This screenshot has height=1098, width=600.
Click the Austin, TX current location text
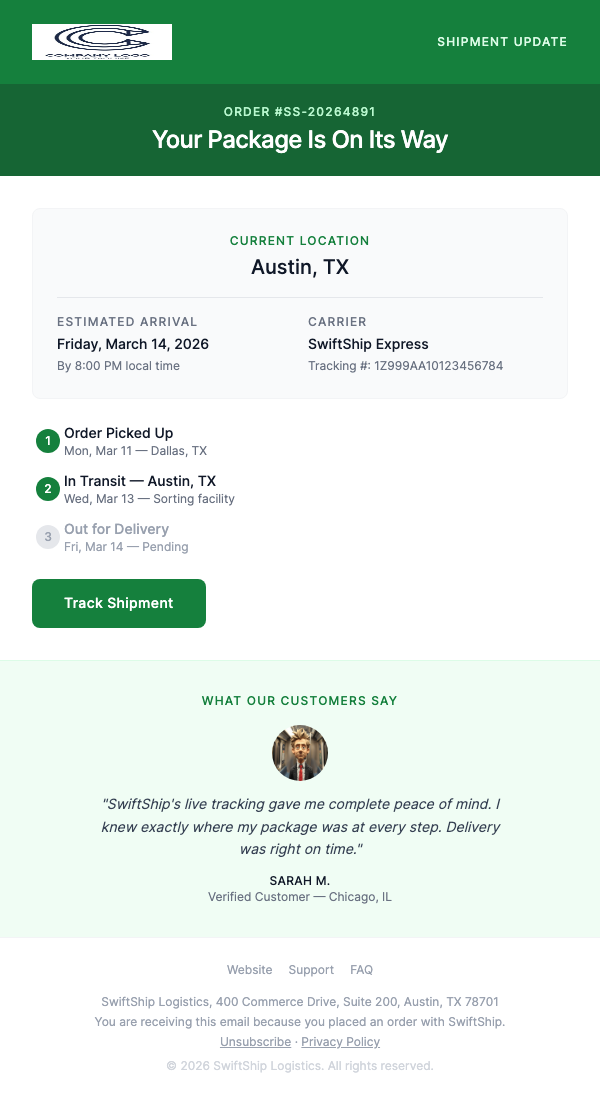point(300,267)
